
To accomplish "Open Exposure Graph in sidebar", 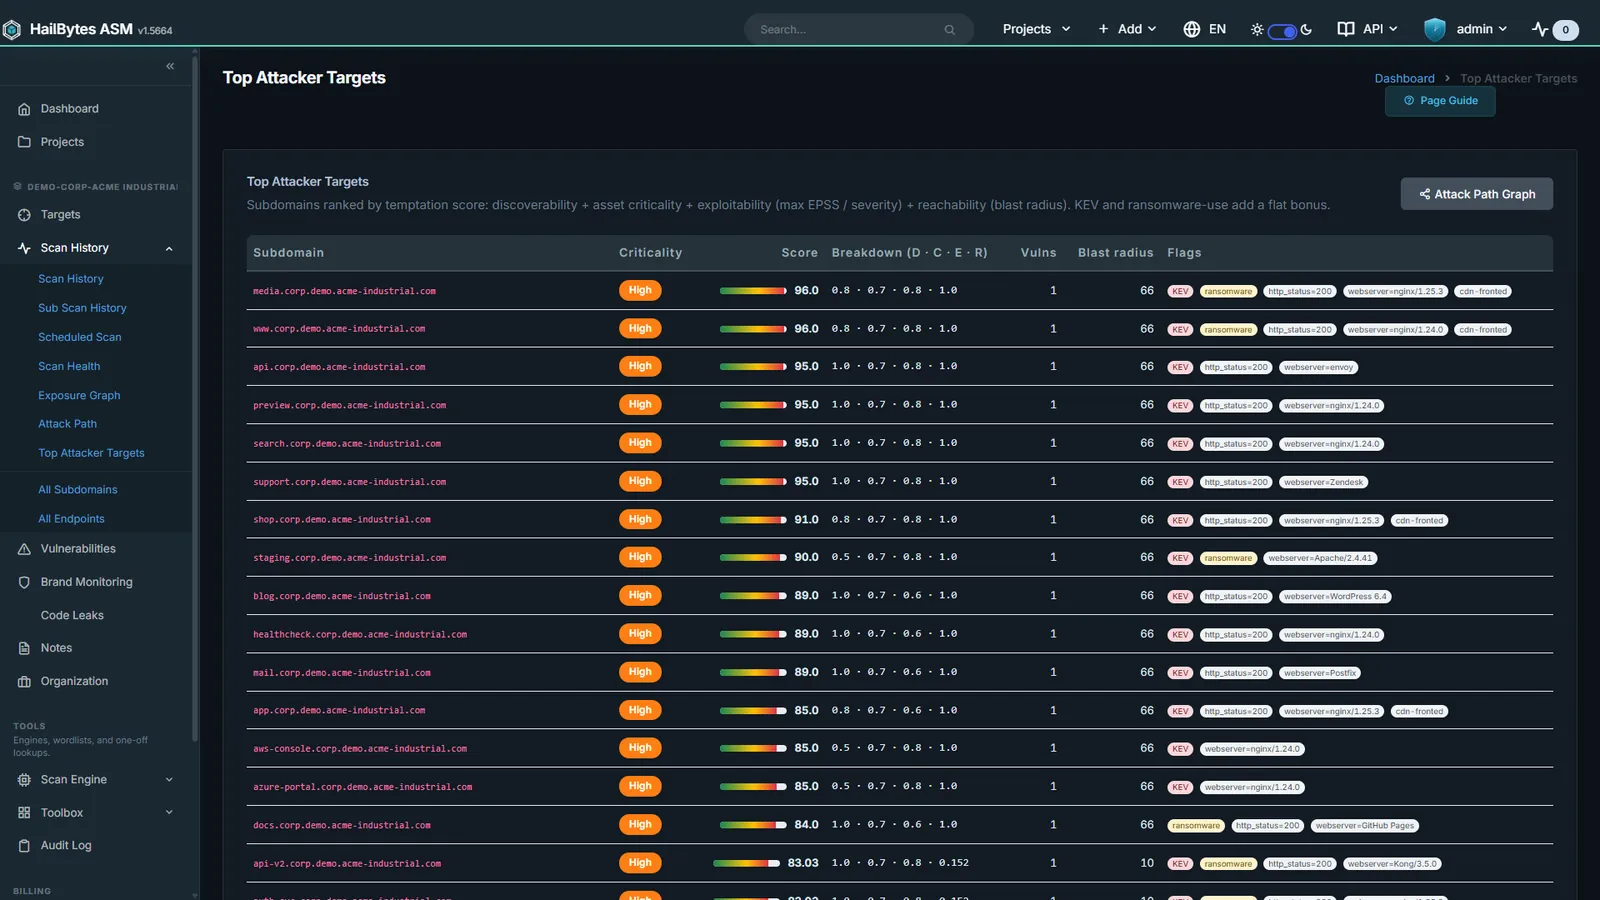I will coord(79,395).
